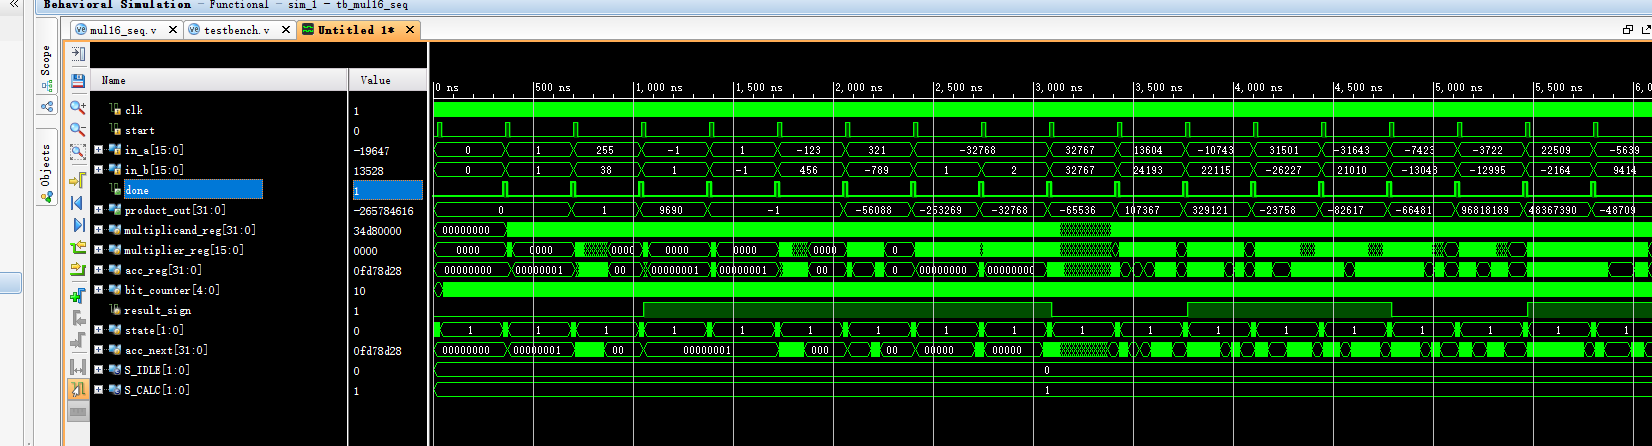Image resolution: width=1652 pixels, height=446 pixels.
Task: Add a marker to the waveform
Action: tap(78, 295)
